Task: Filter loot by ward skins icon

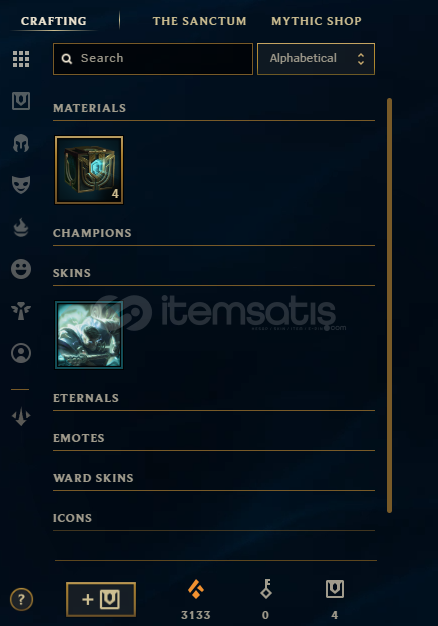Action: click(x=21, y=311)
